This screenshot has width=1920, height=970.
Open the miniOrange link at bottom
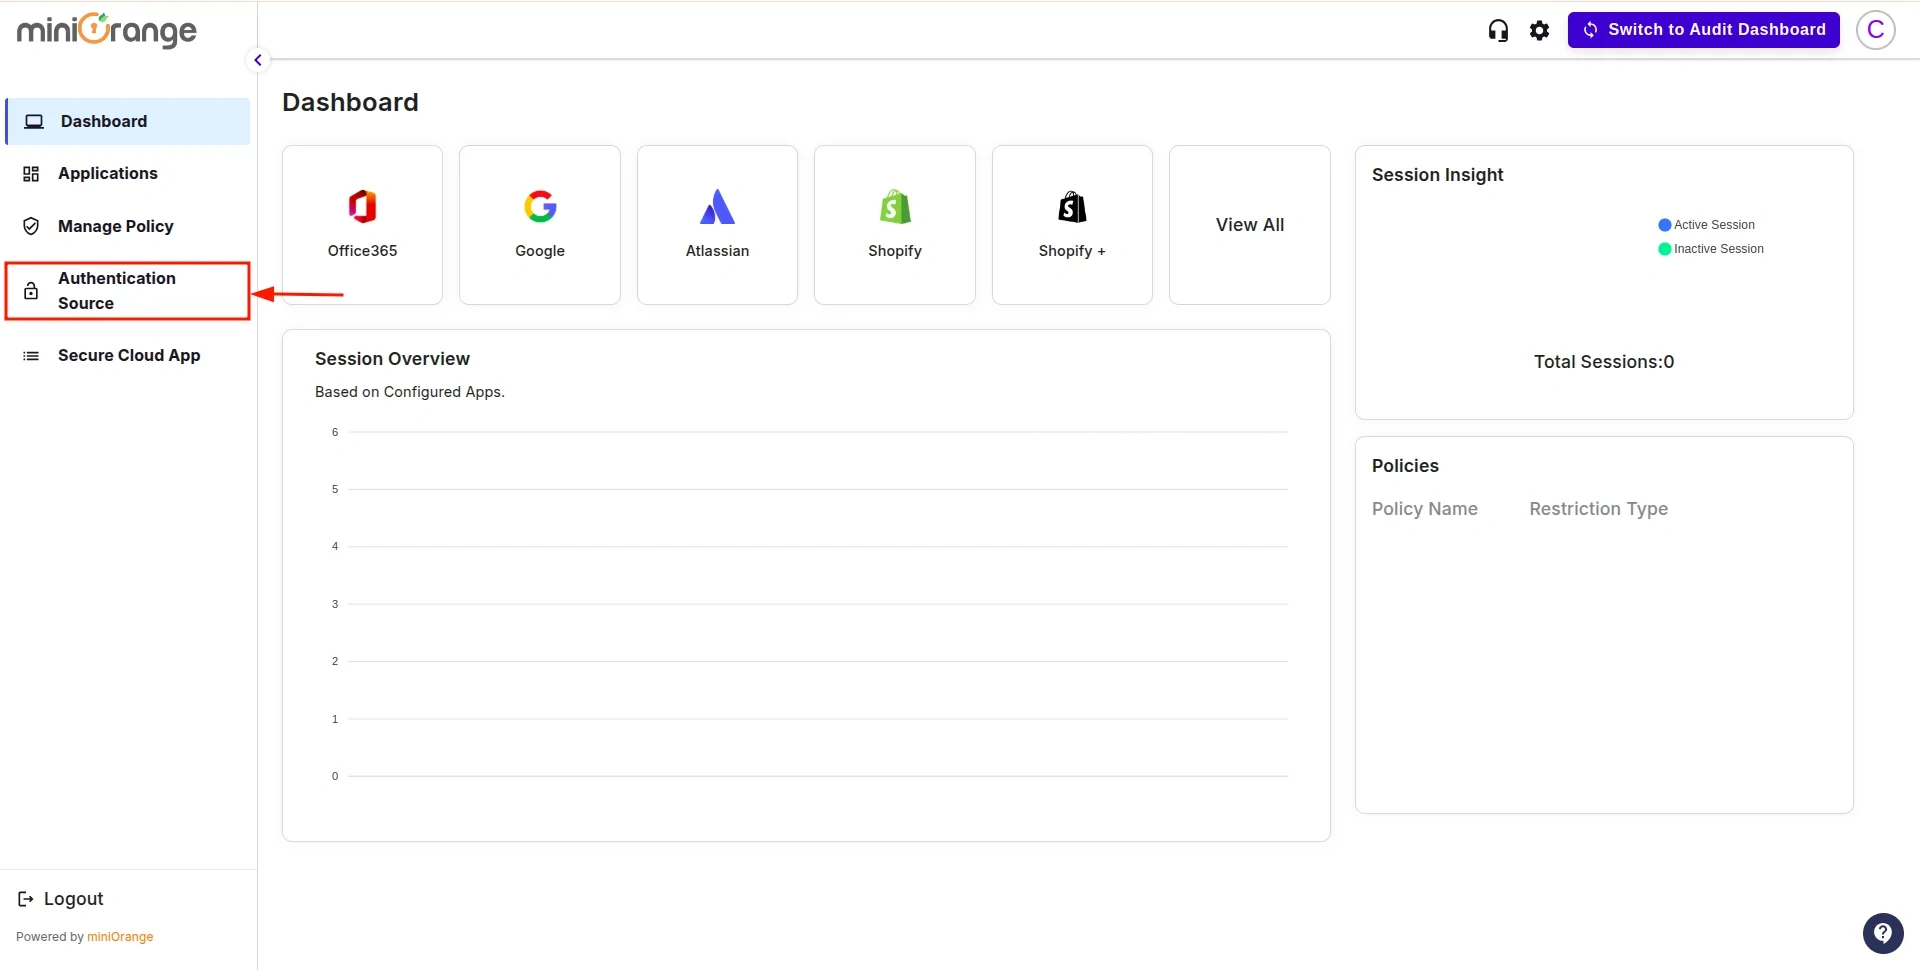120,937
